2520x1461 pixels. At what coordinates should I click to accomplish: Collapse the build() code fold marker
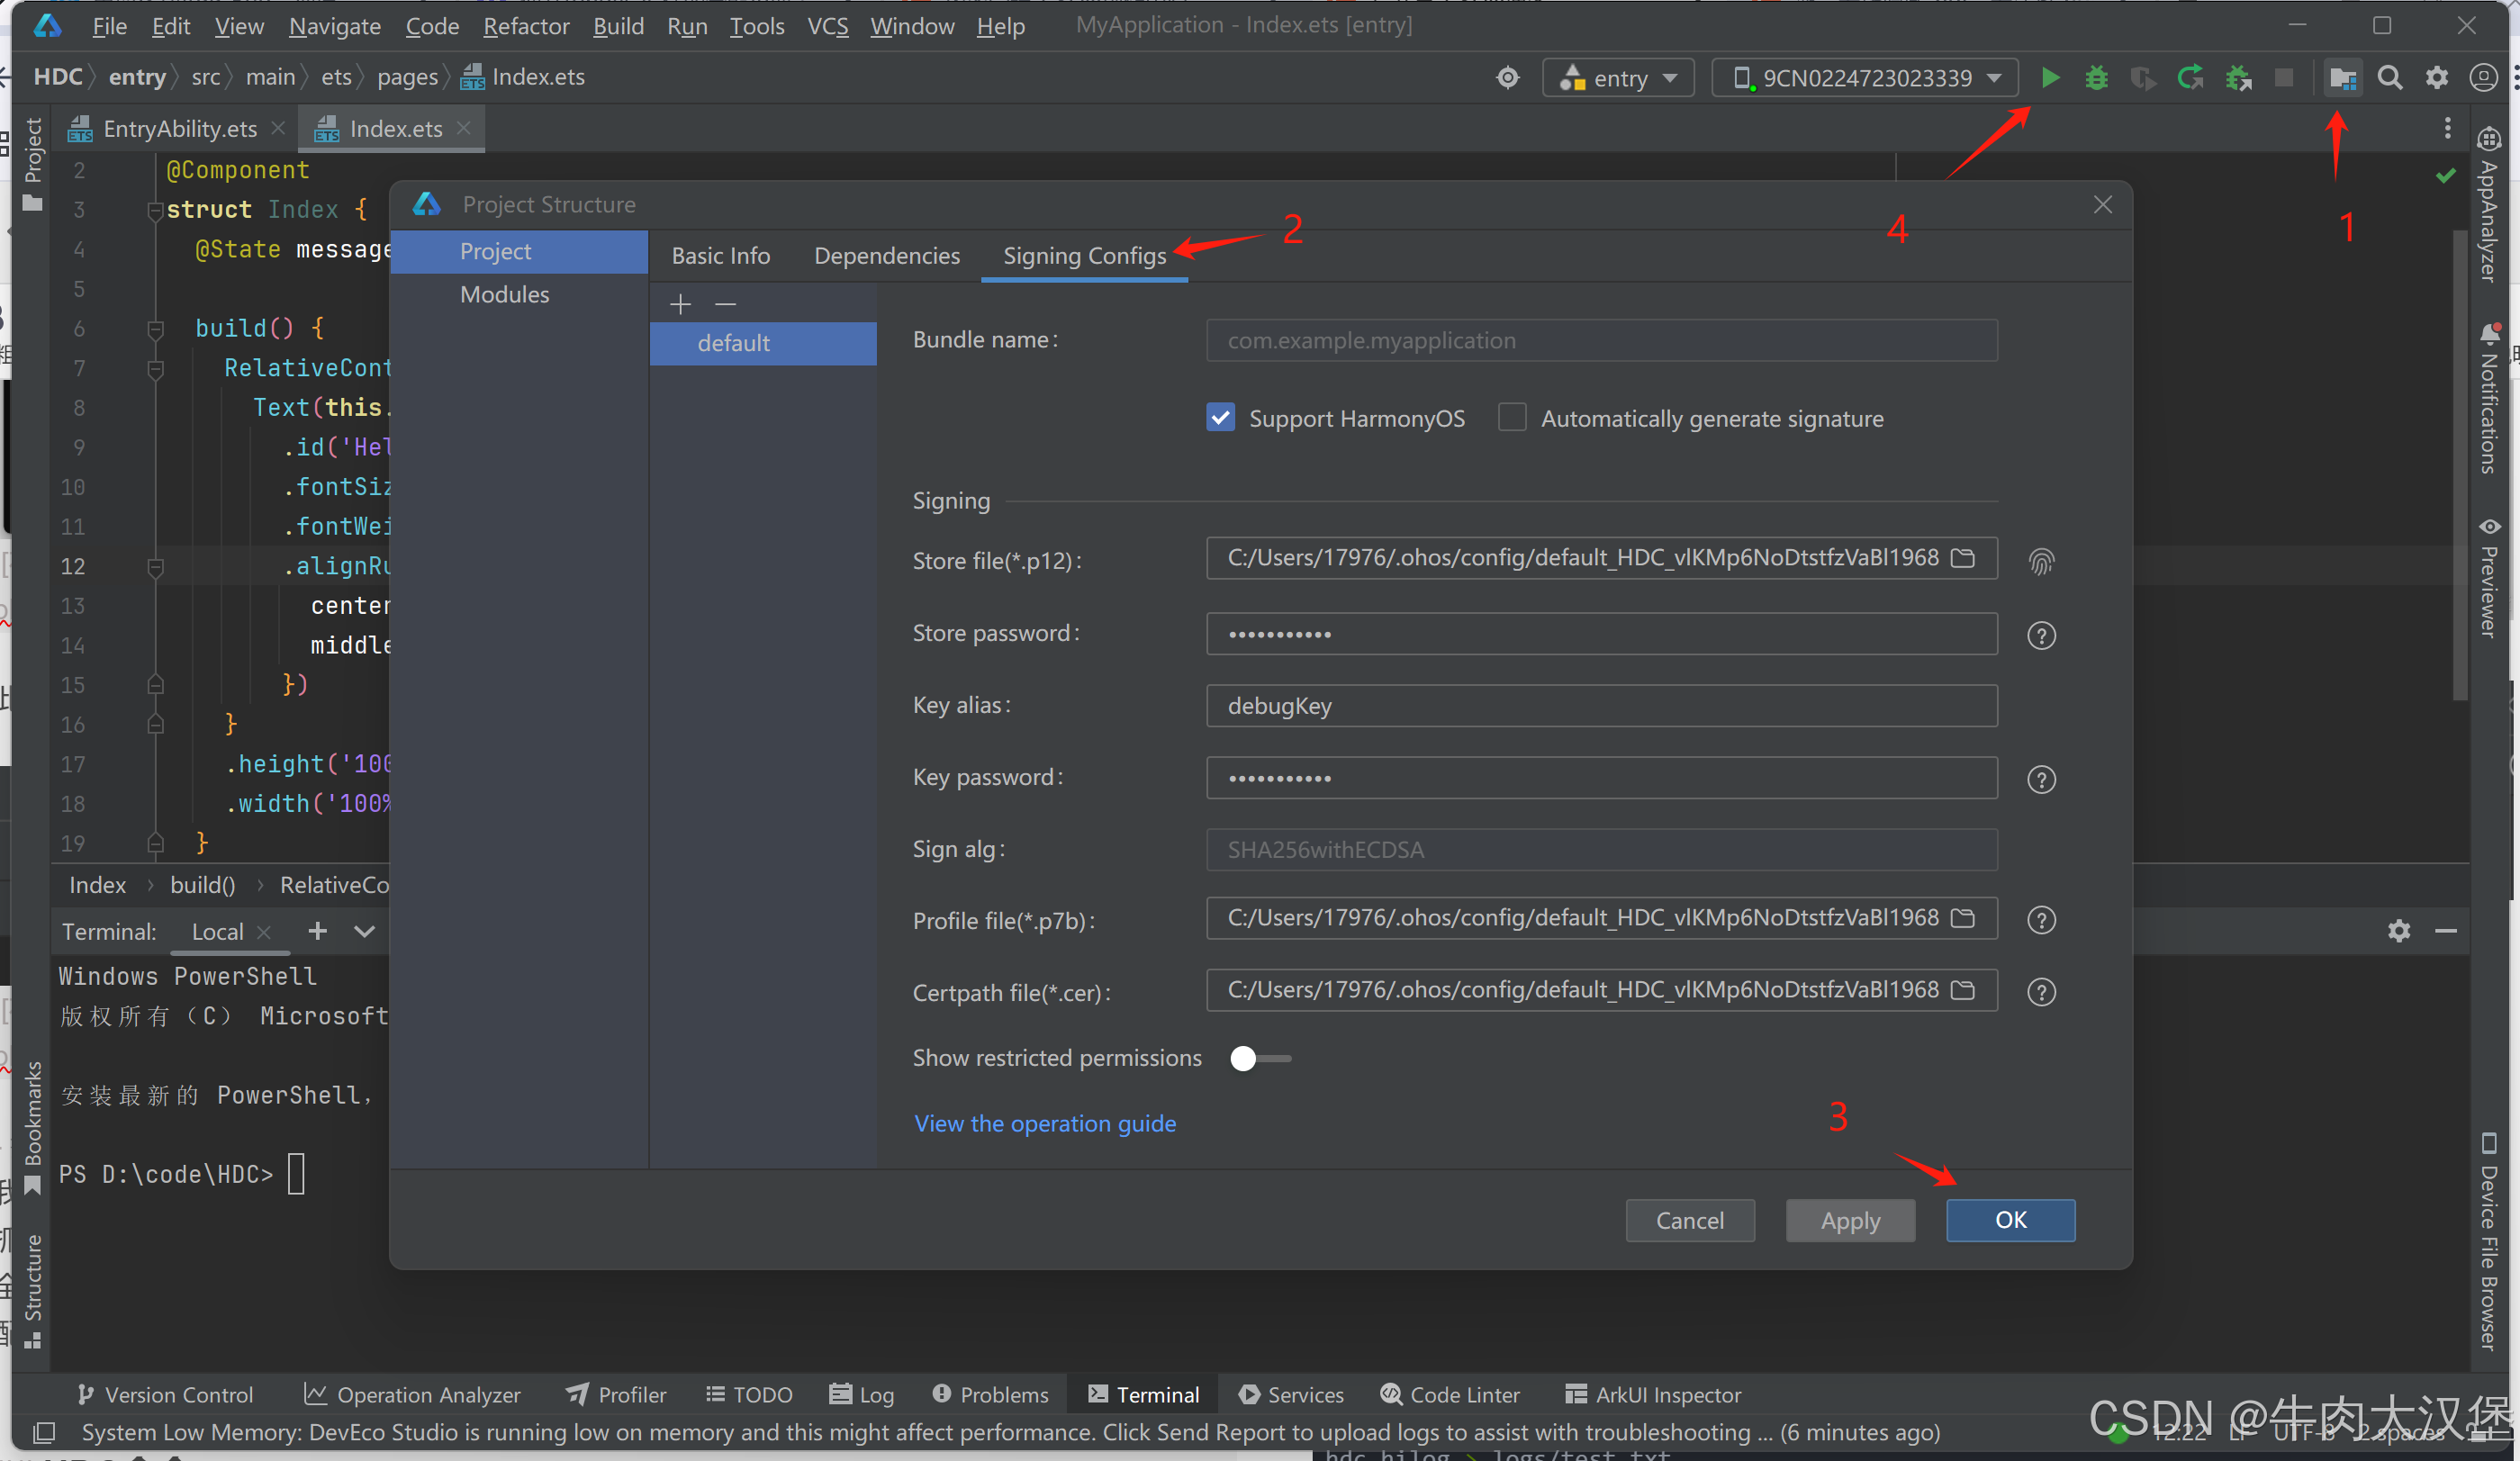(x=155, y=329)
